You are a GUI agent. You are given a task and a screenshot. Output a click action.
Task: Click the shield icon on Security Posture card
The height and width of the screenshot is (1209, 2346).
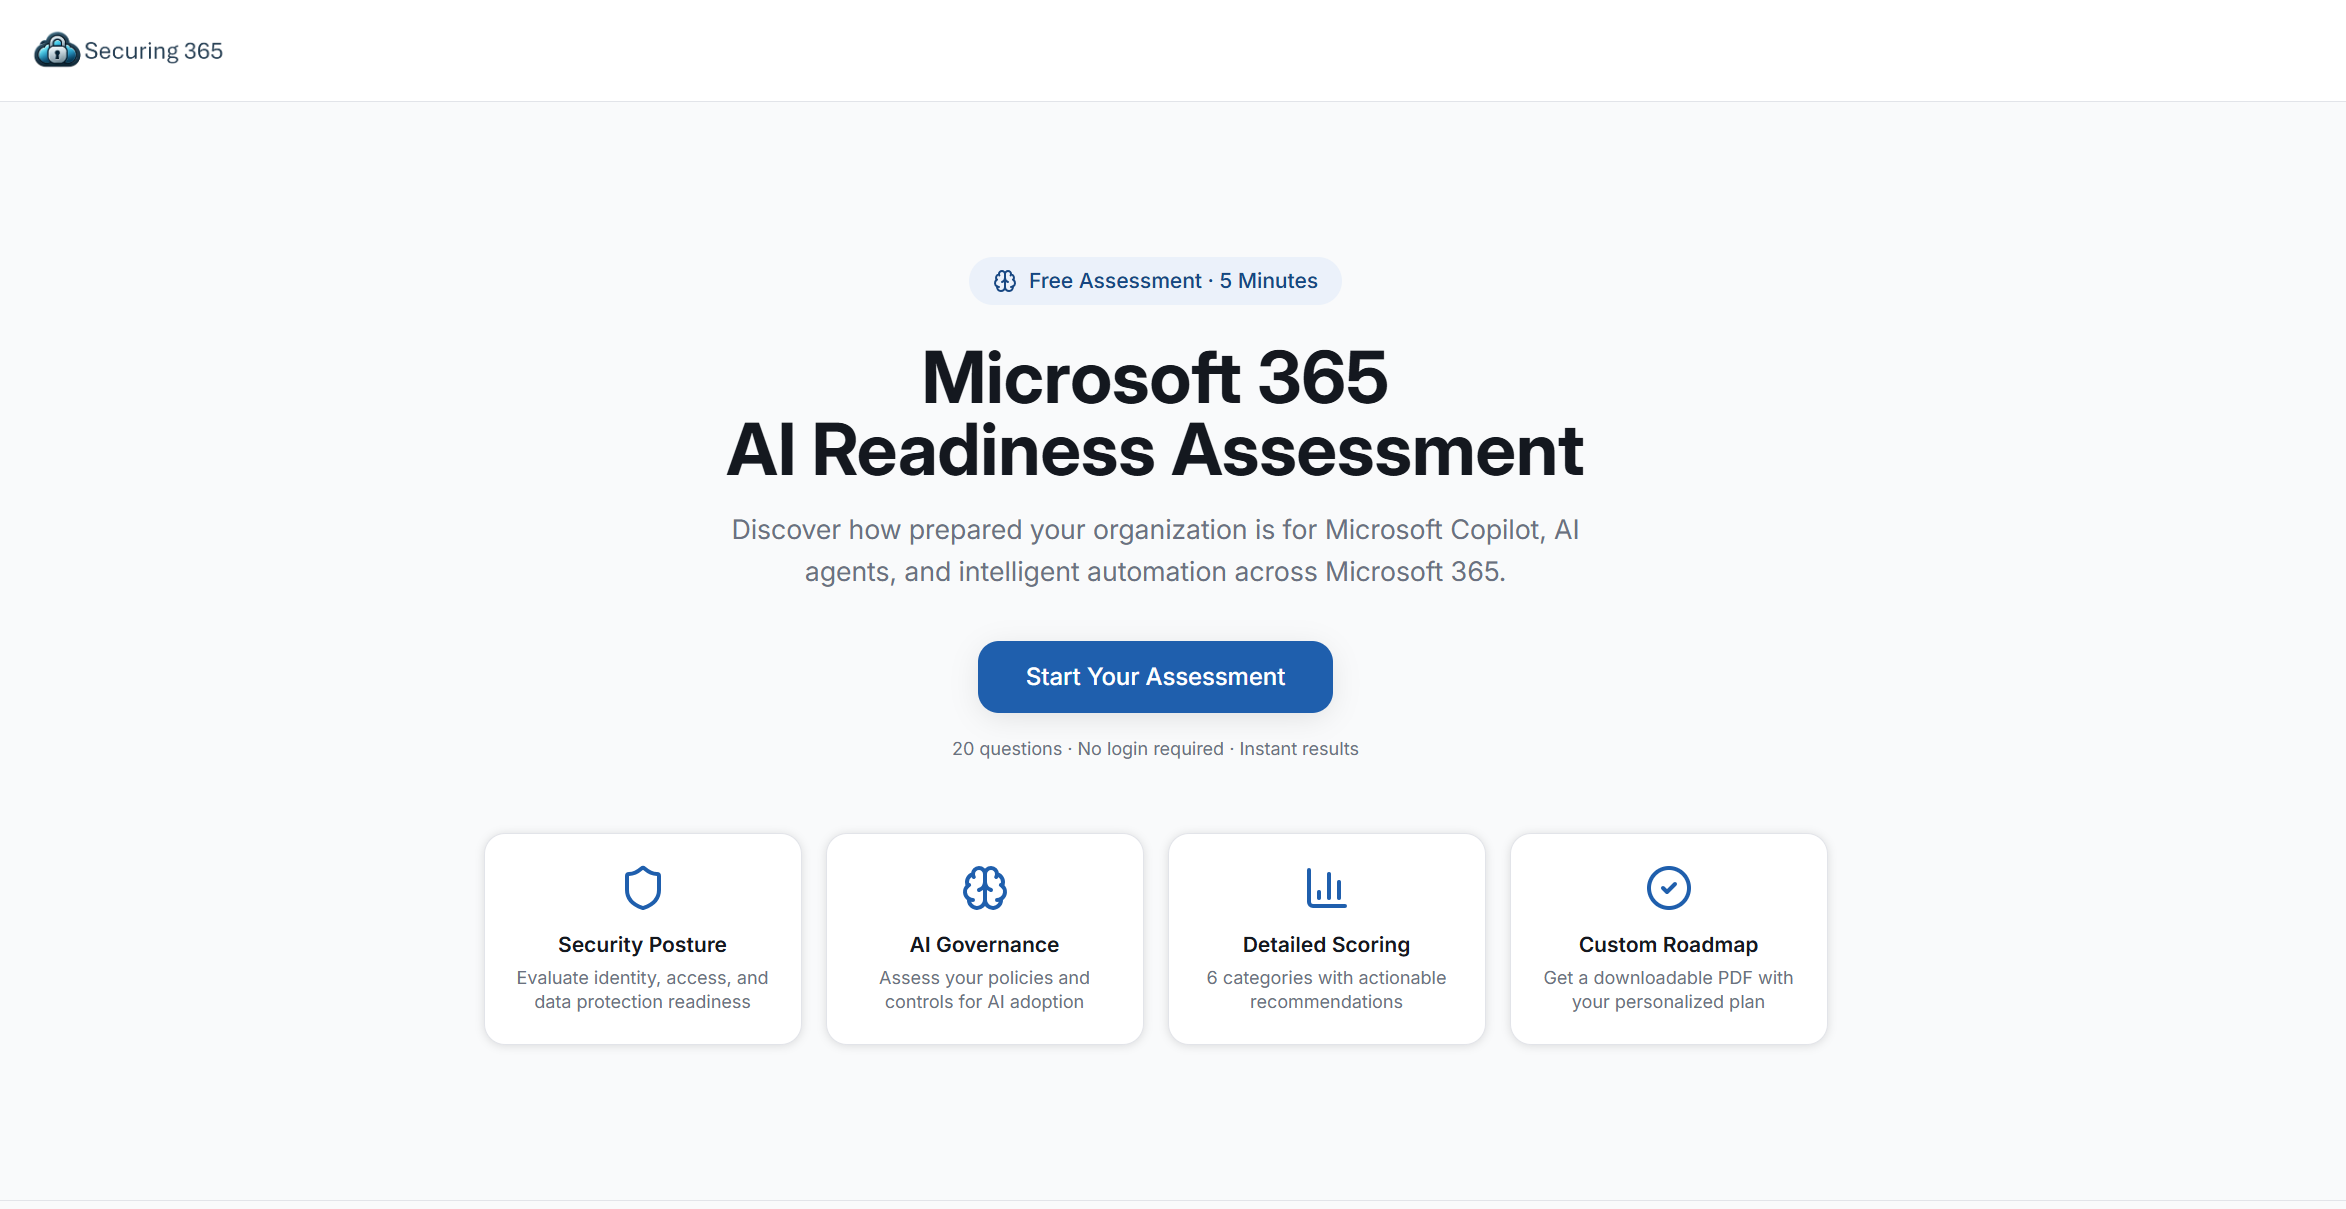(643, 888)
